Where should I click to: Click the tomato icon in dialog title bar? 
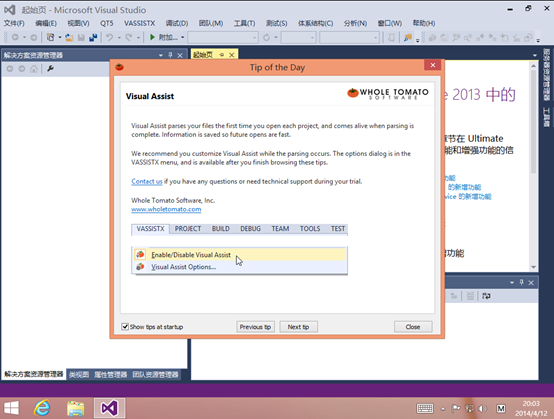[119, 67]
